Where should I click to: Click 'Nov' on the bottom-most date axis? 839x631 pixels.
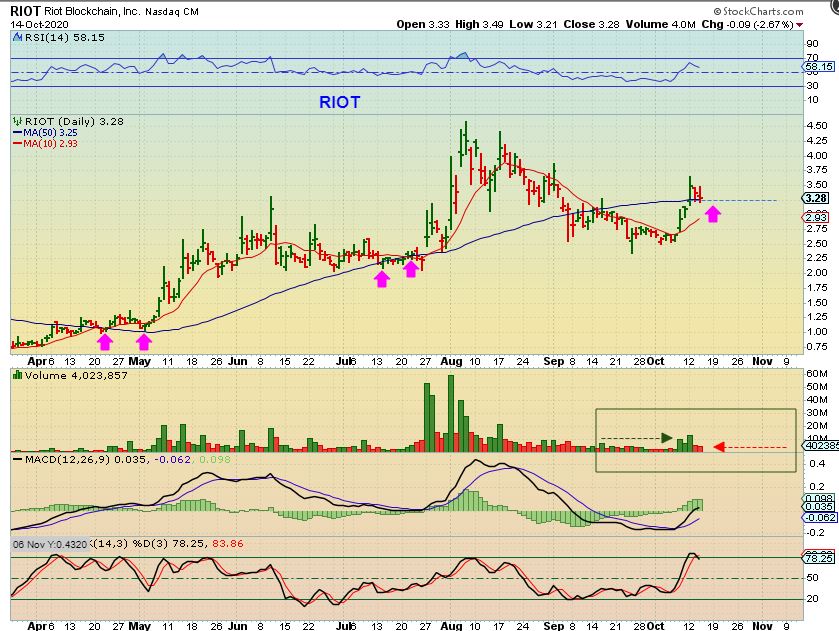[762, 626]
